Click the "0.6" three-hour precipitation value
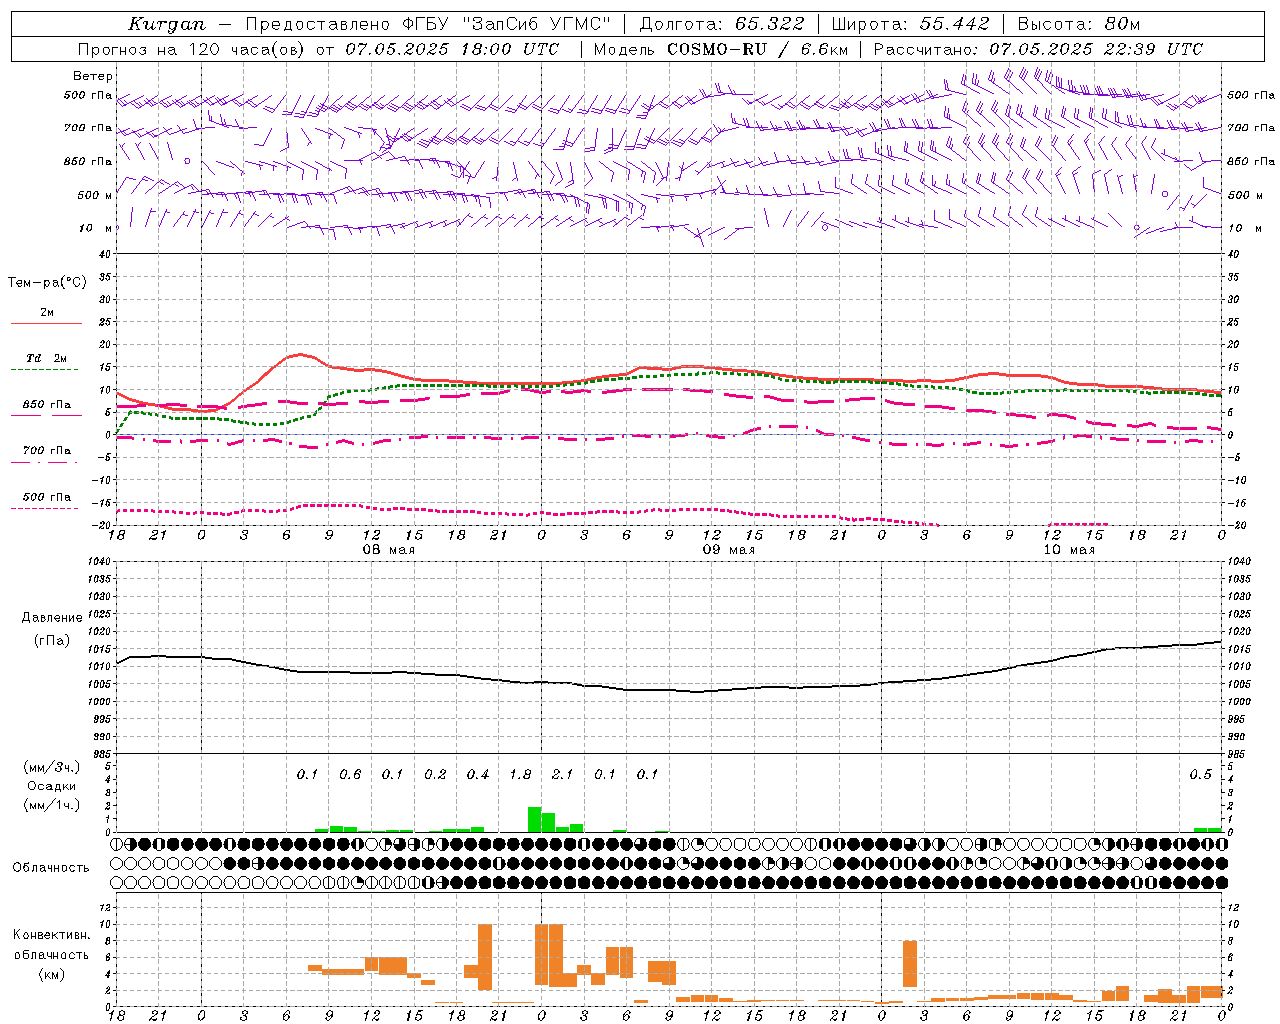 click(x=350, y=775)
